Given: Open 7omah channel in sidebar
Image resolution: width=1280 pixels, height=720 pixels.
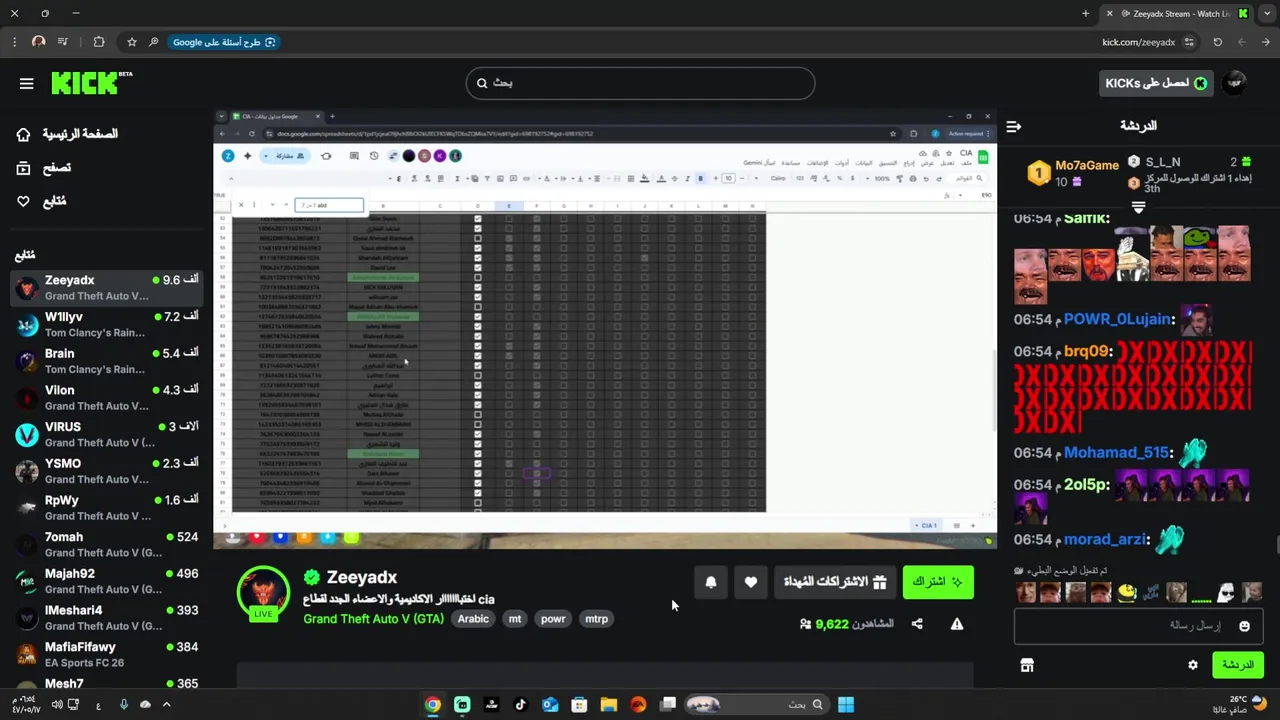Looking at the screenshot, I should click(x=107, y=545).
